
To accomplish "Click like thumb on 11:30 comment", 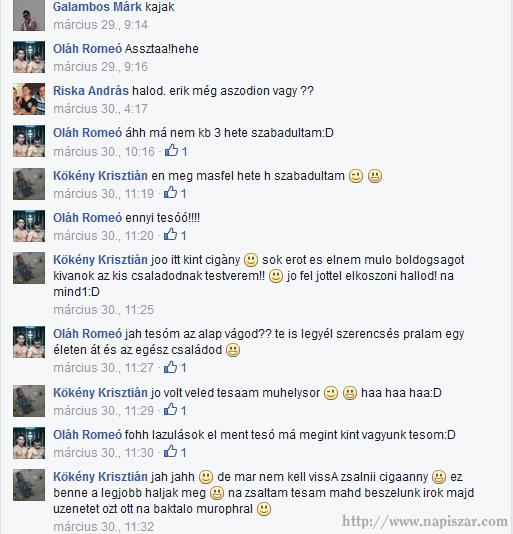I will tap(170, 451).
